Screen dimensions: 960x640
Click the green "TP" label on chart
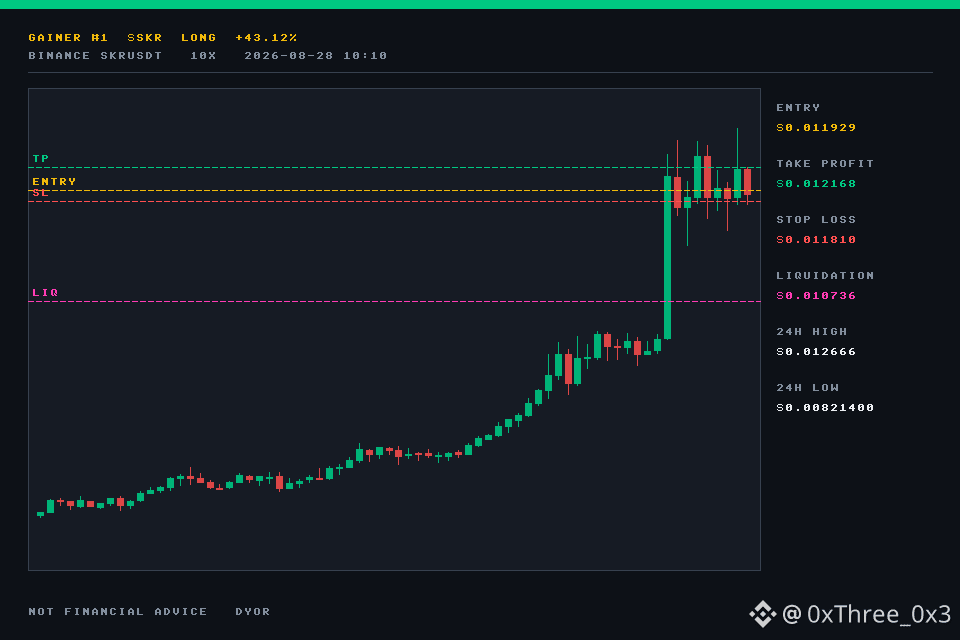coord(40,159)
